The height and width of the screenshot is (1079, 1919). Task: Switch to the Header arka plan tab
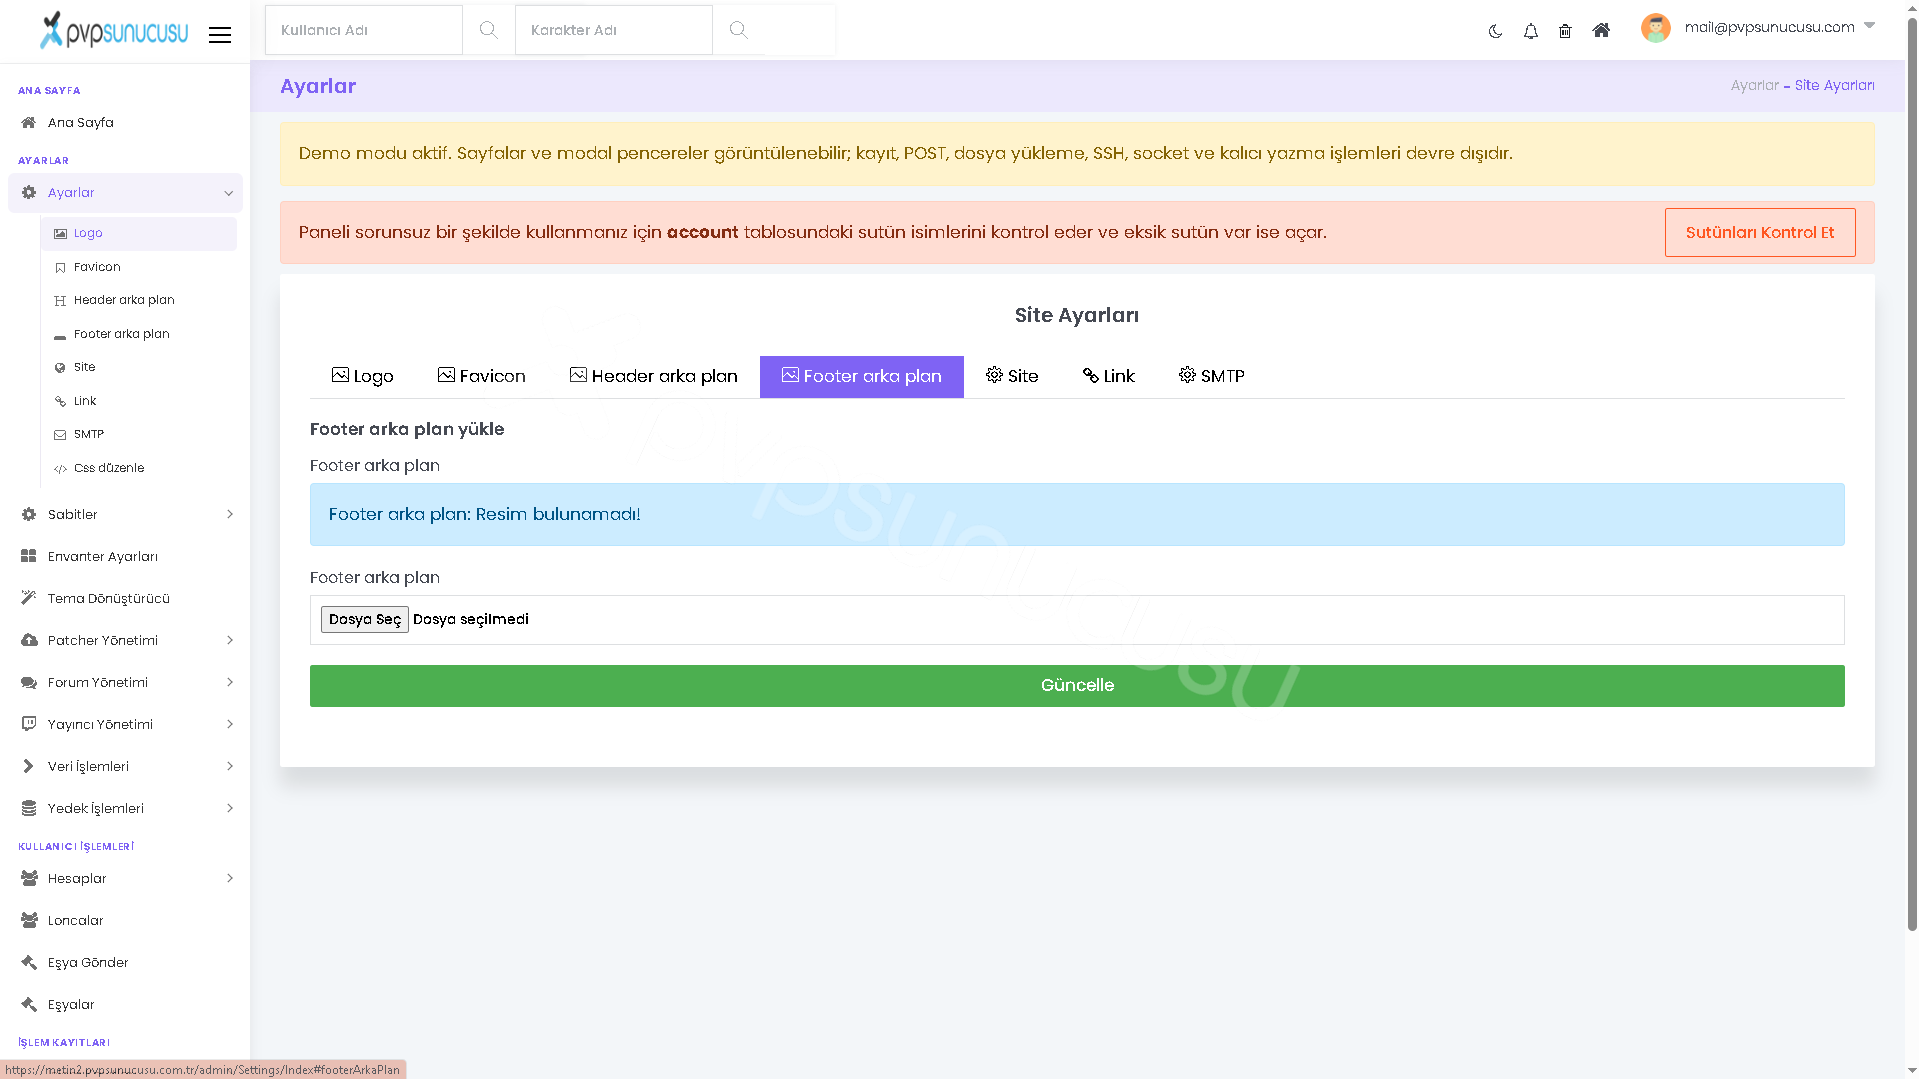653,376
